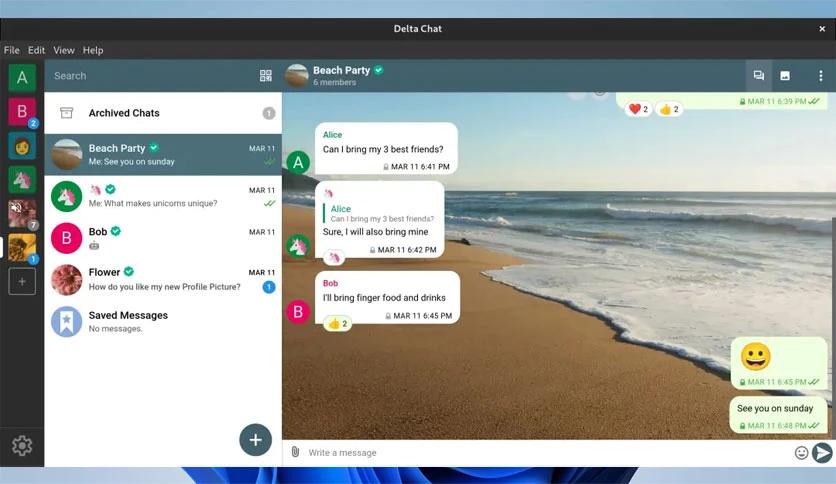Click Bob's pink avatar next to message

point(298,311)
